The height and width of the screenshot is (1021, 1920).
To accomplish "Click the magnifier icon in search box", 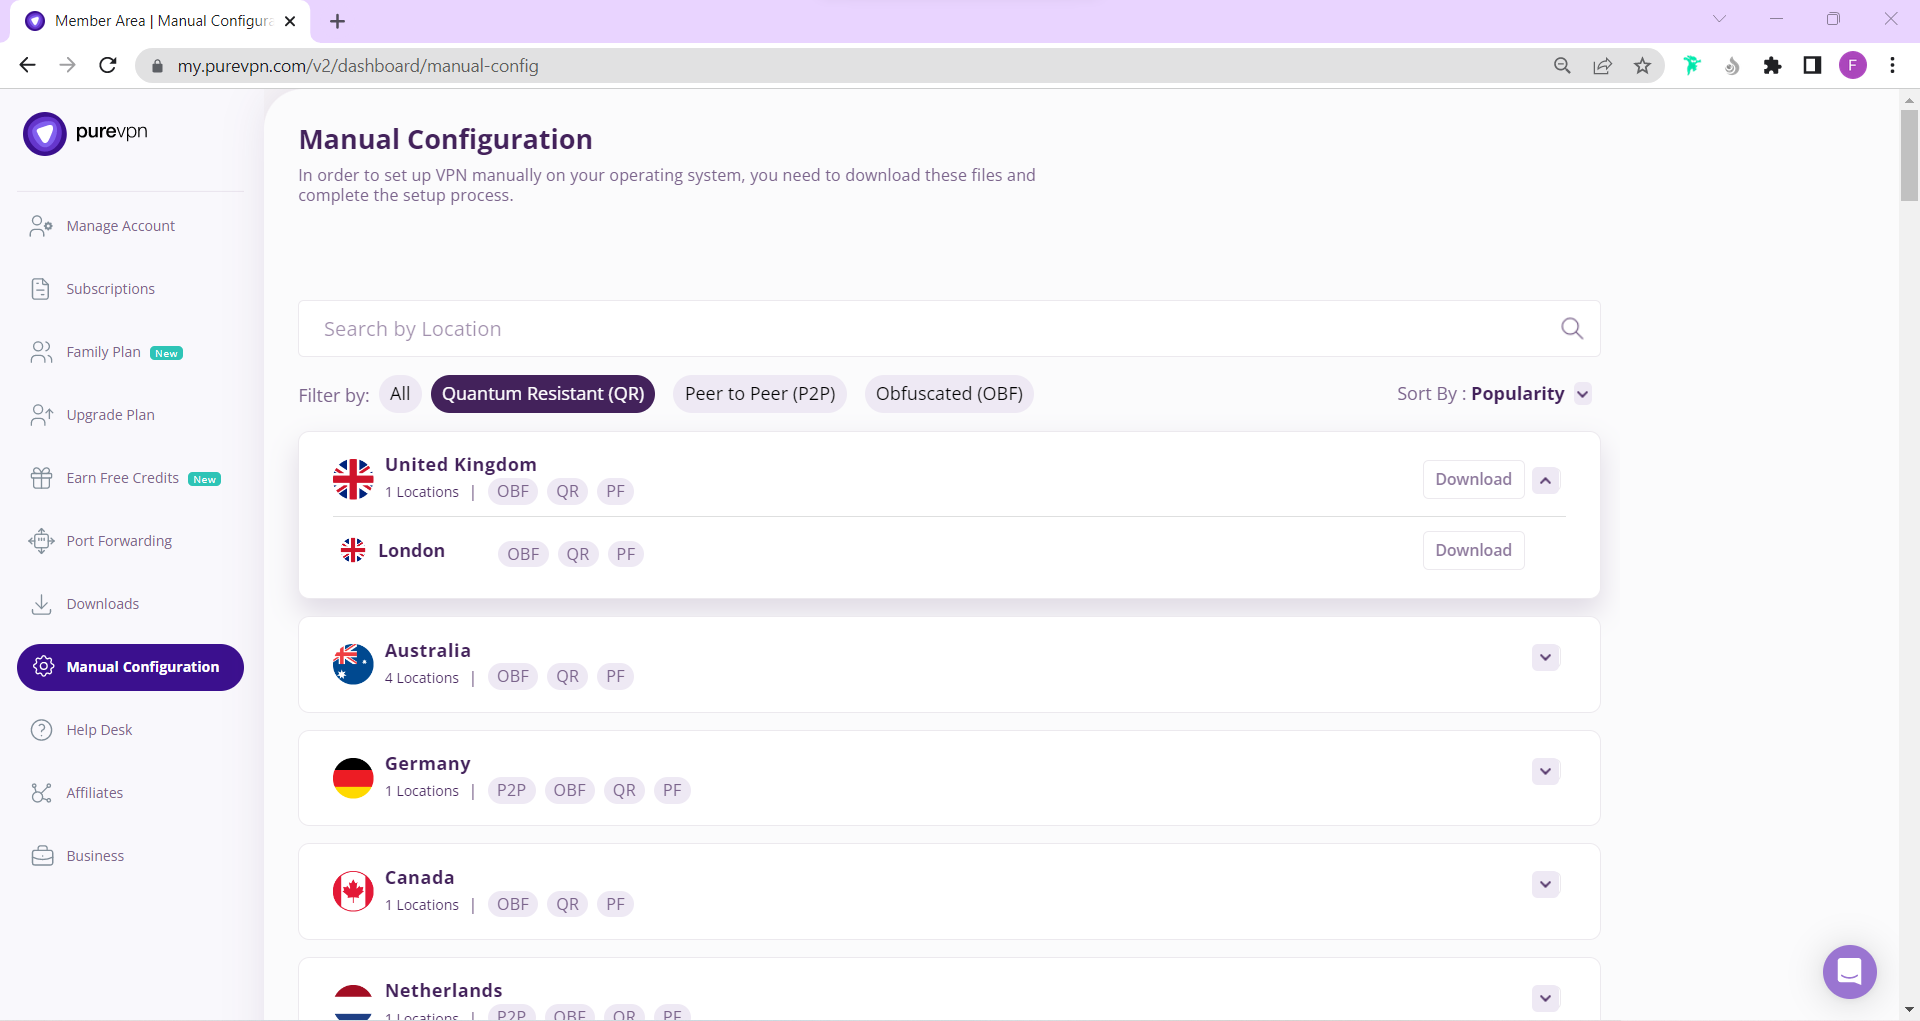I will coord(1572,328).
